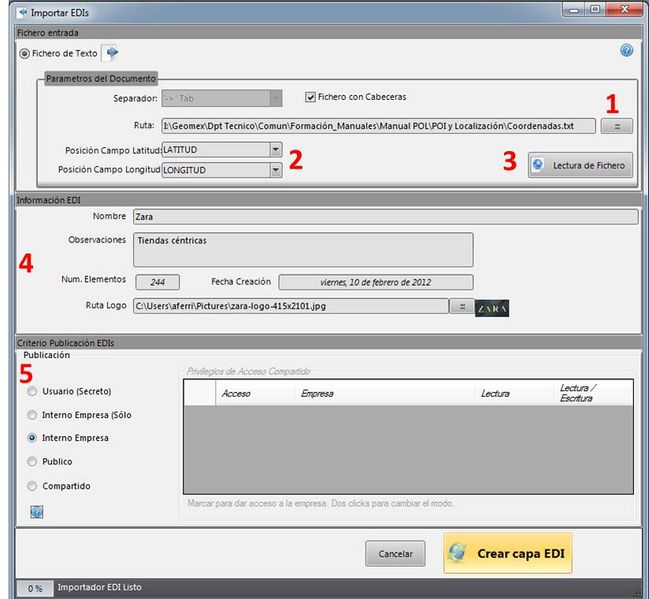Viewport: 649px width, 599px height.
Task: Toggle the Fichero con Cabeceras checkbox
Action: (x=311, y=98)
